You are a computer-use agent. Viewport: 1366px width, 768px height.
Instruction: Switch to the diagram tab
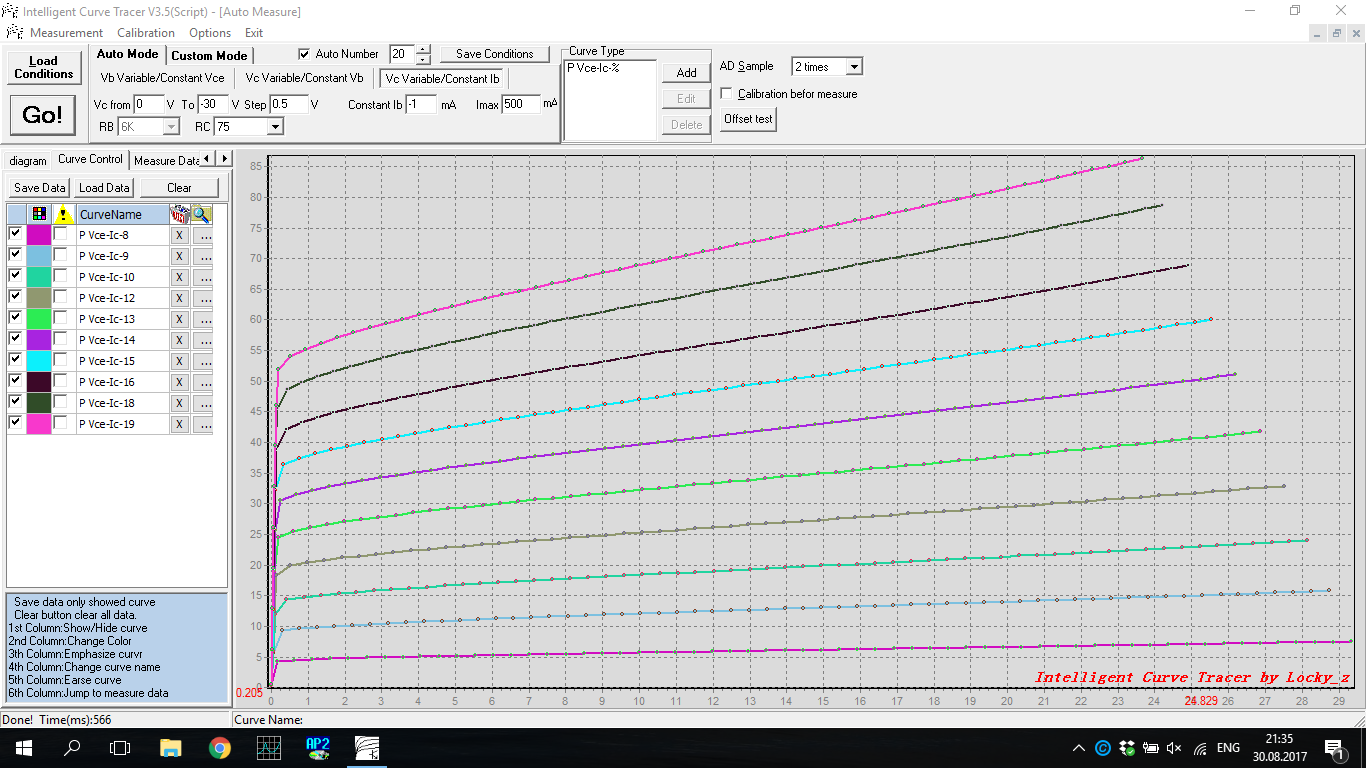click(x=28, y=160)
